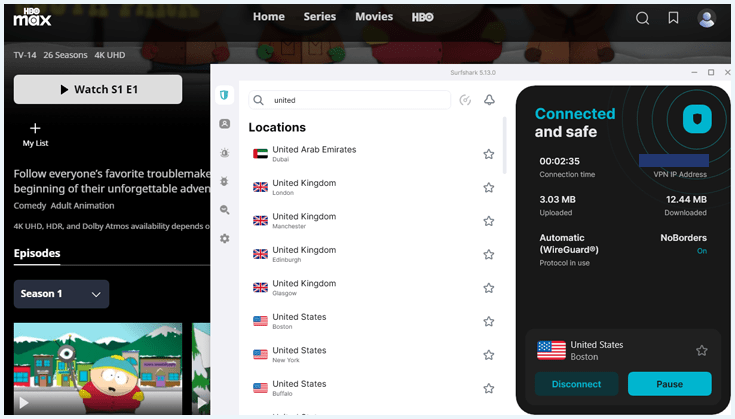Click the Adult Animation genre link

82,206
